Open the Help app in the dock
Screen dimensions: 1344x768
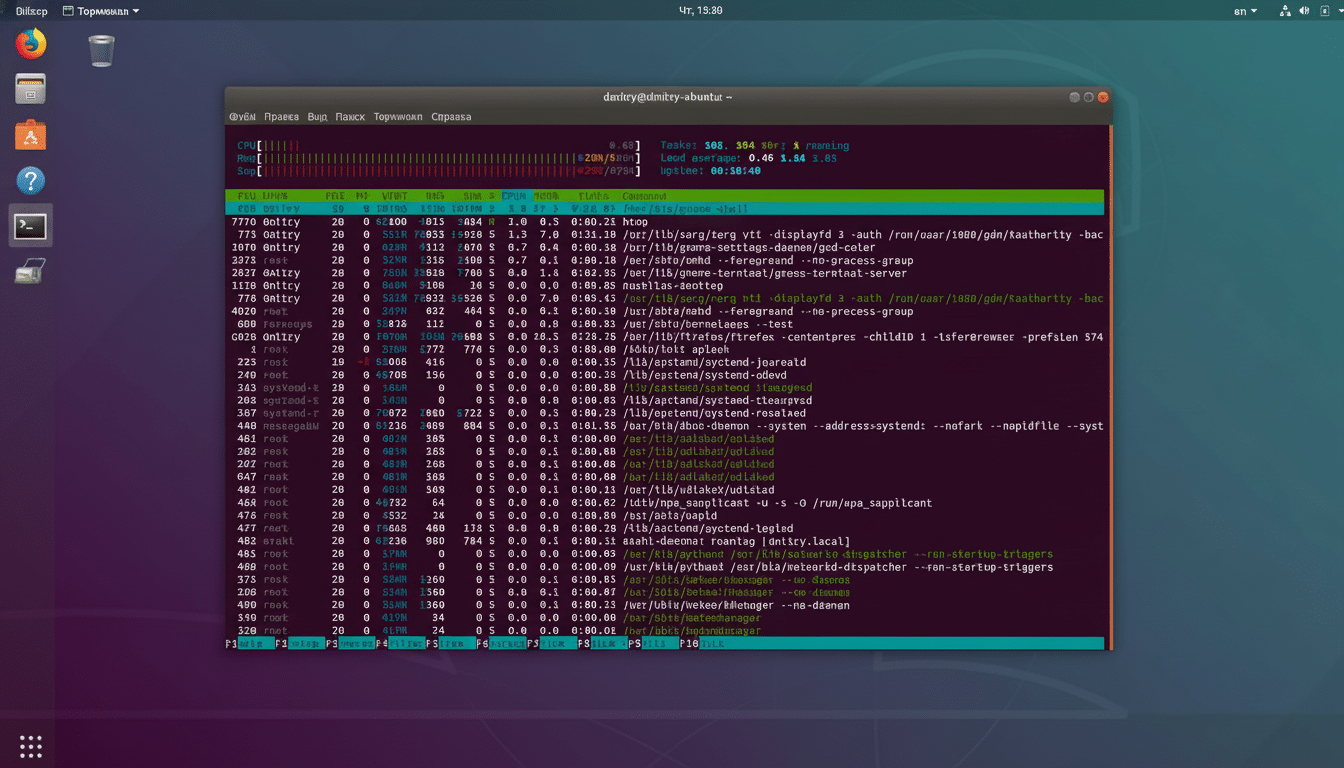(30, 180)
